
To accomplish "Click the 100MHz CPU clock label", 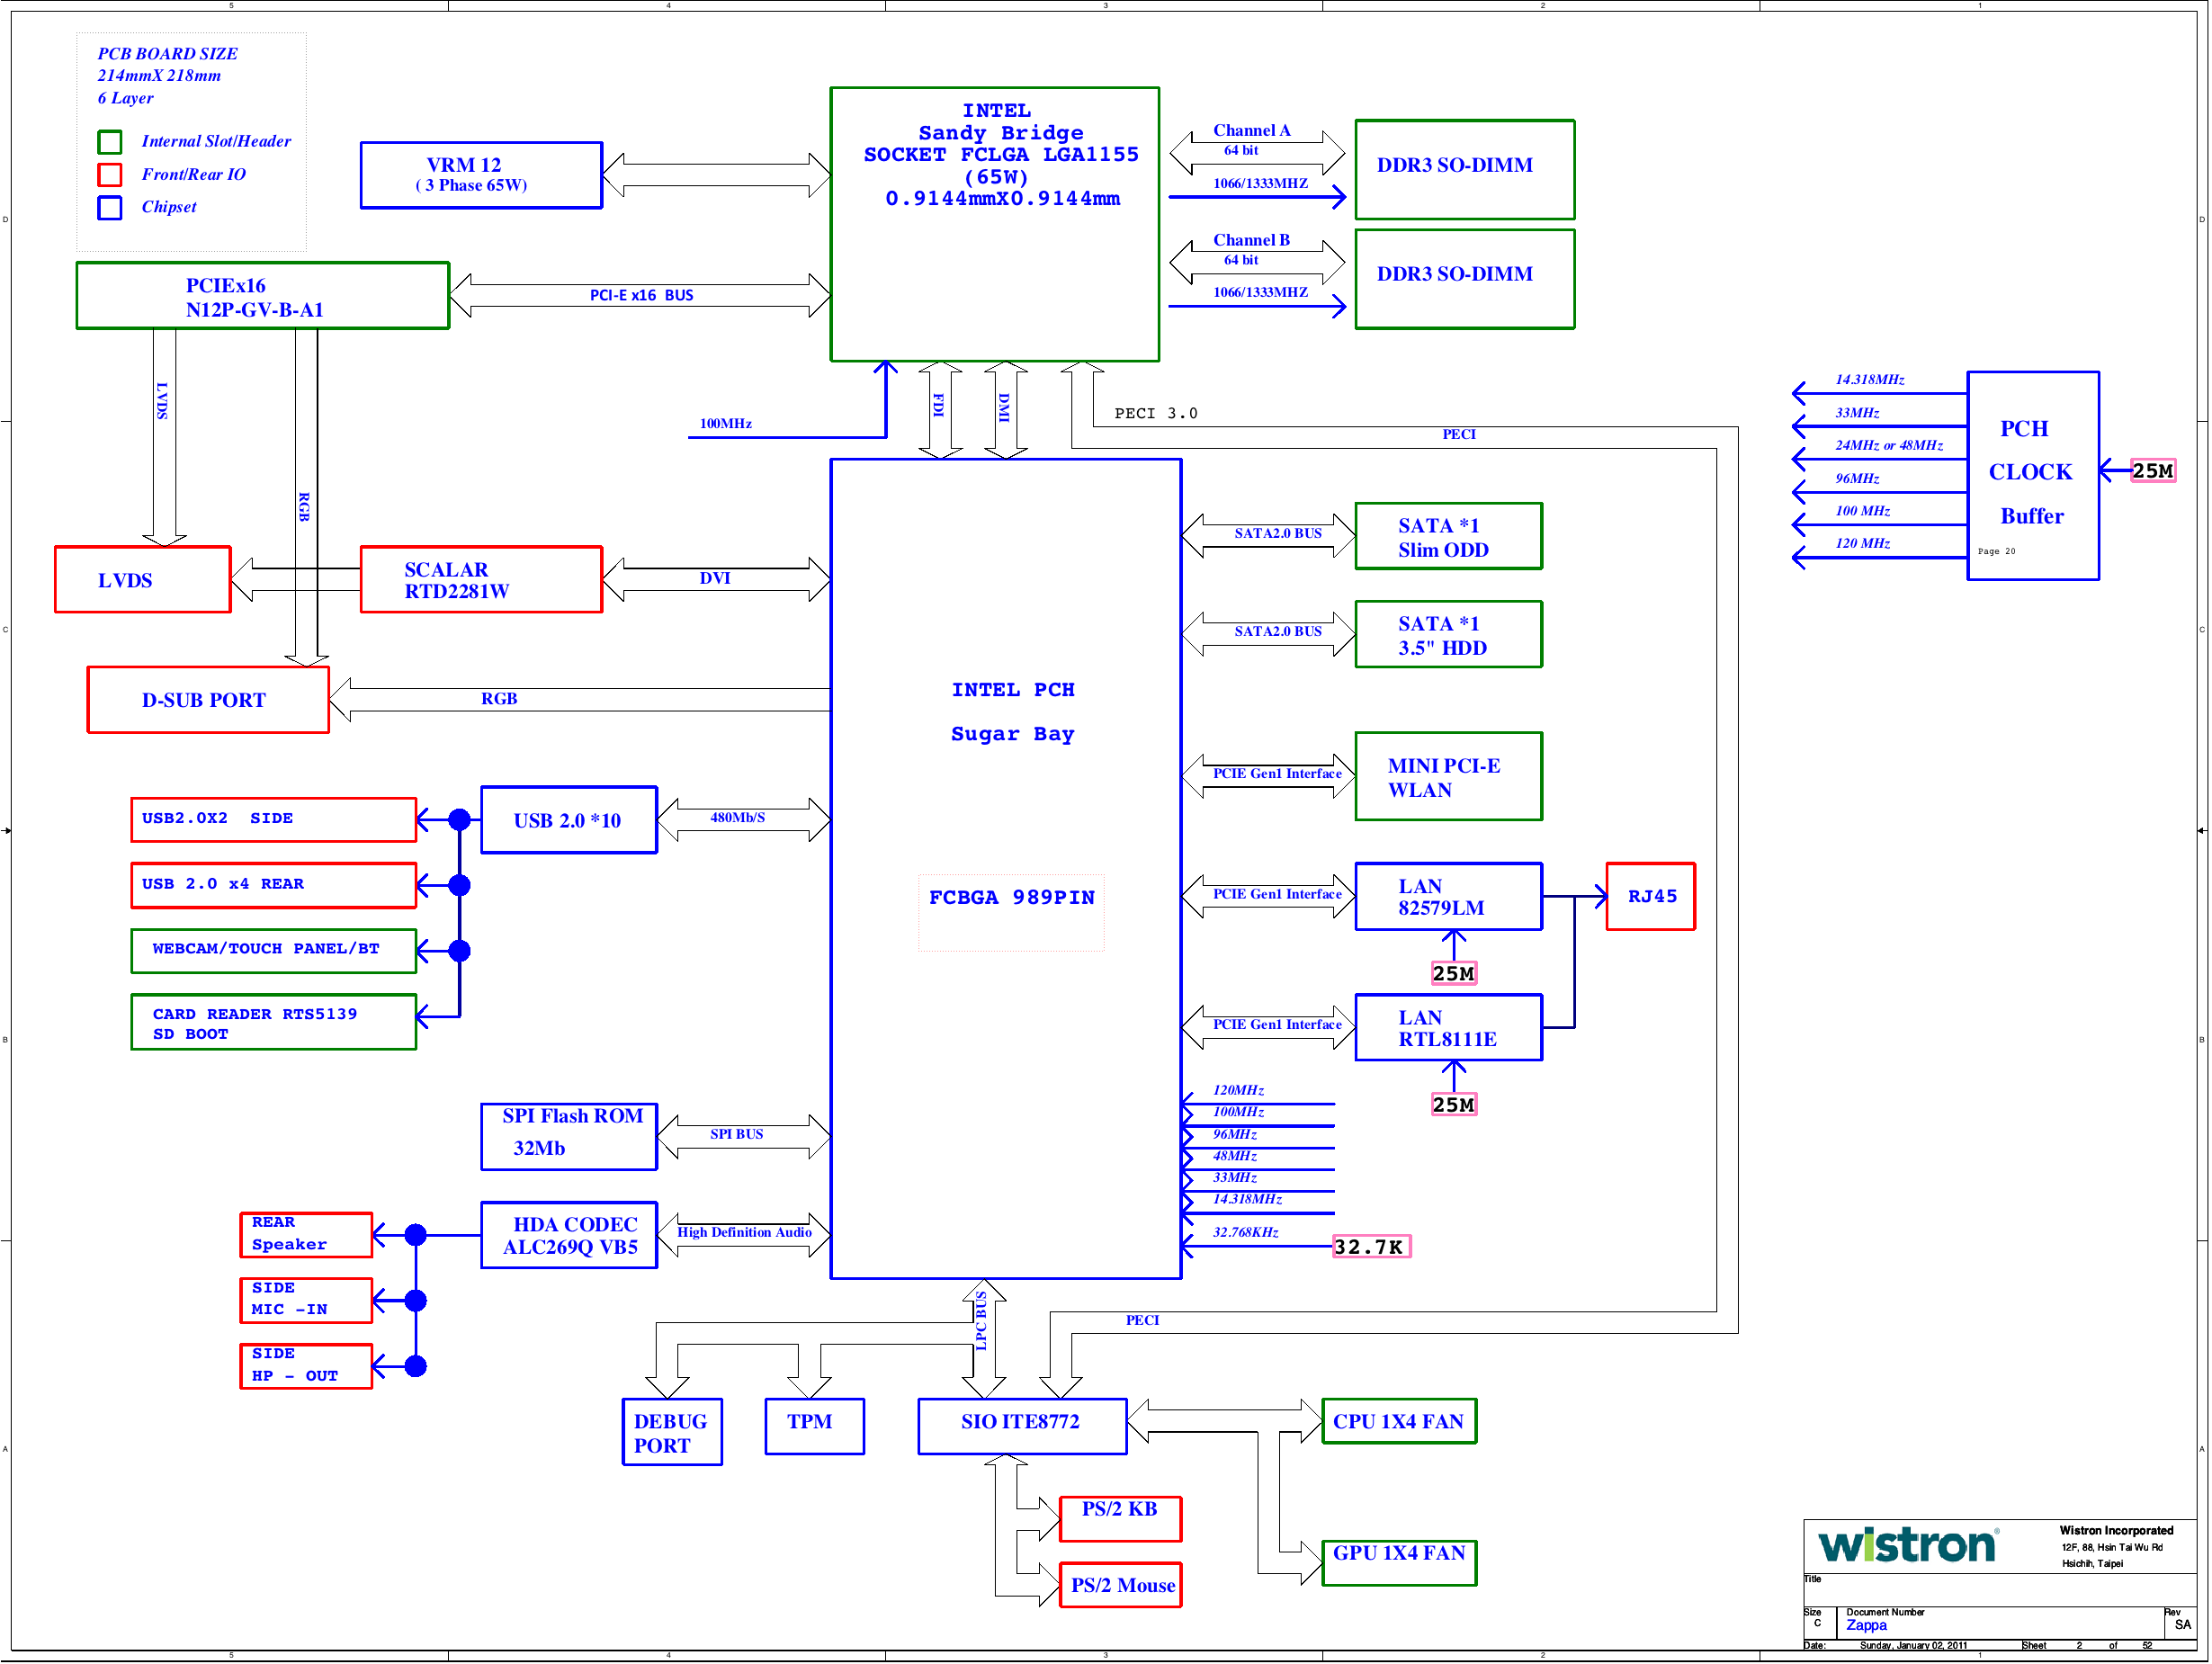I will pyautogui.click(x=726, y=424).
